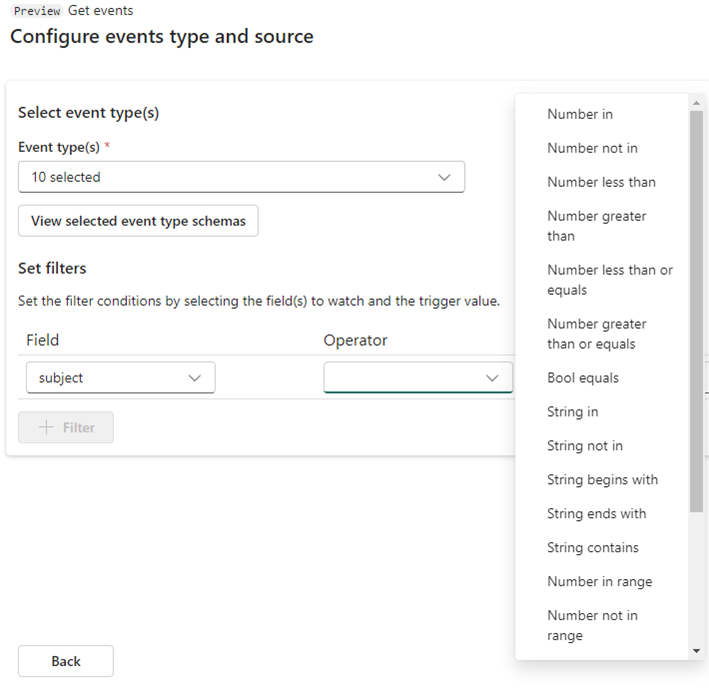Select 'Number greater than' option
The image size is (709, 691).
[x=597, y=226]
